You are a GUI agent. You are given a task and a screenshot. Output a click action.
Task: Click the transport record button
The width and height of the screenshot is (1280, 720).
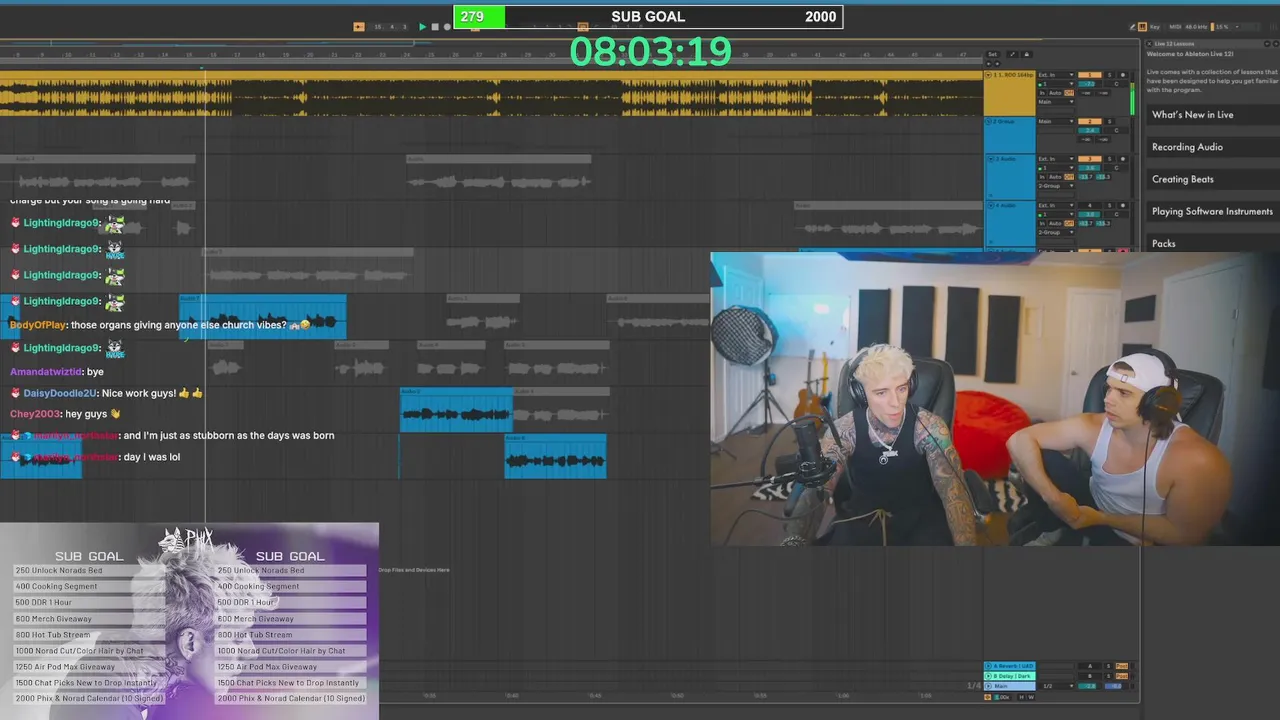pos(446,27)
